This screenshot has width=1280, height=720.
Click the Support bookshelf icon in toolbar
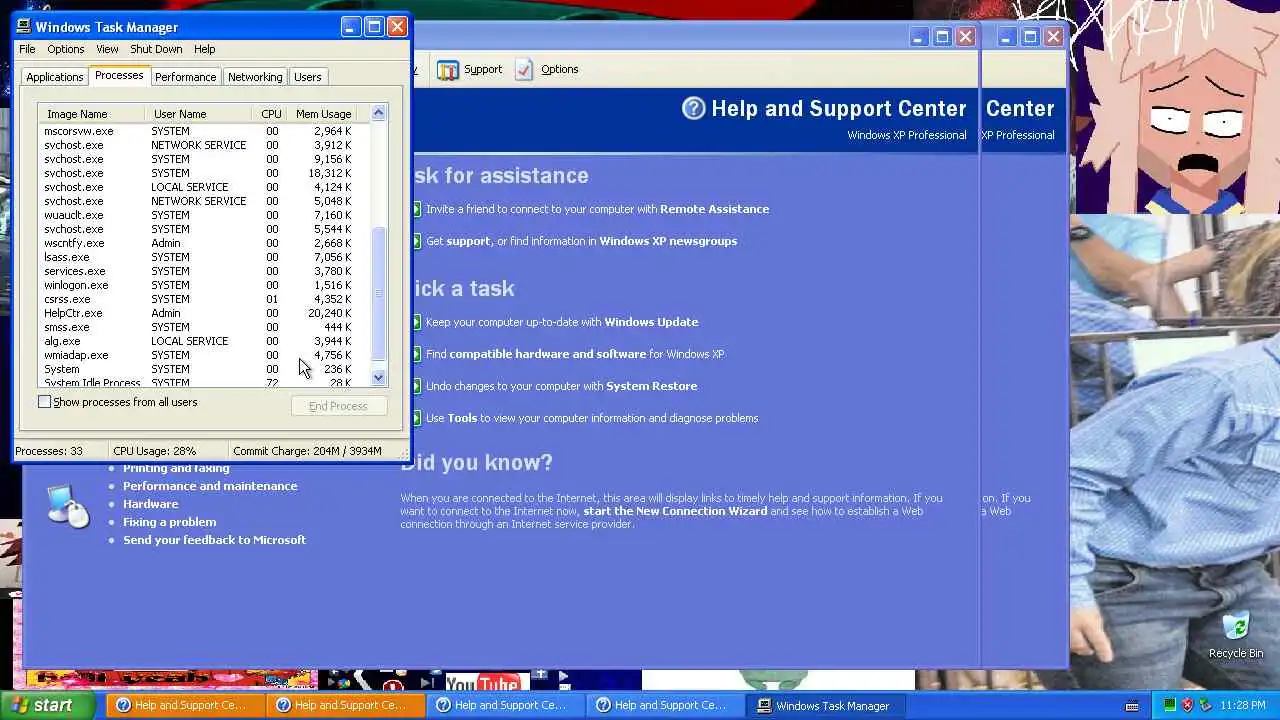448,69
